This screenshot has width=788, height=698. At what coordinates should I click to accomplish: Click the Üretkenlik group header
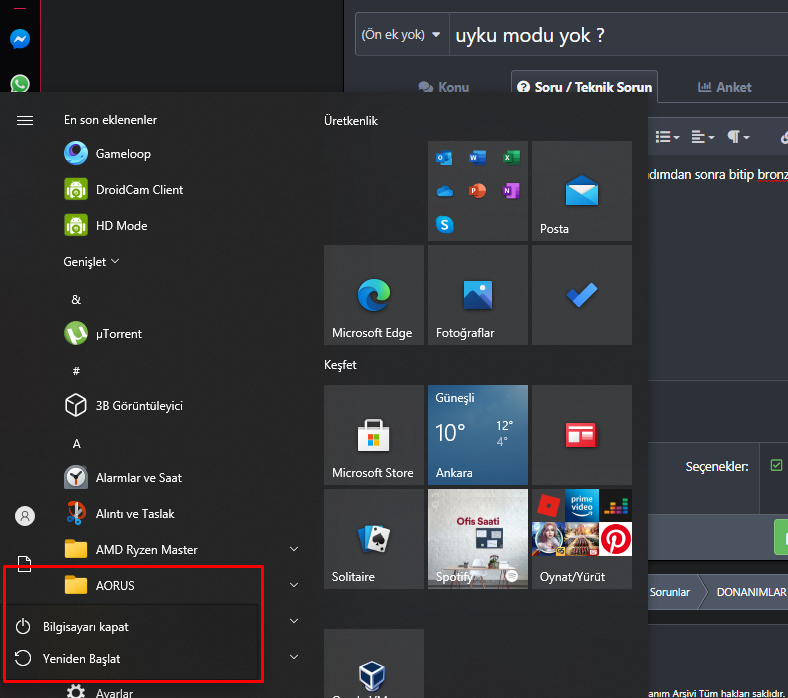click(x=351, y=121)
